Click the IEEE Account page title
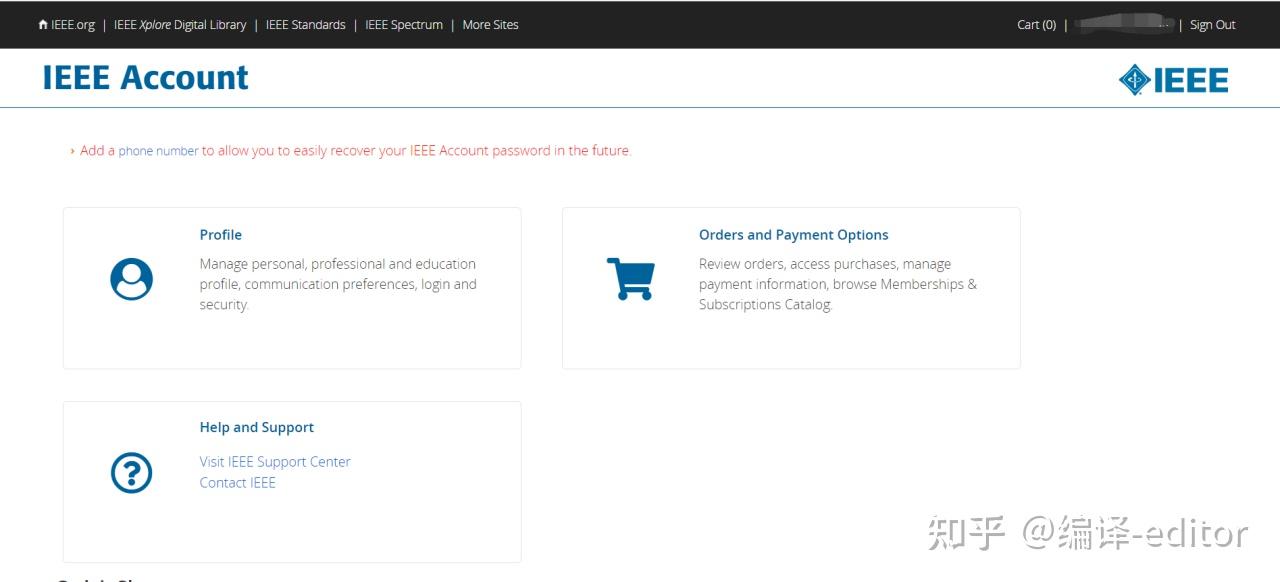The image size is (1280, 582). tap(146, 78)
